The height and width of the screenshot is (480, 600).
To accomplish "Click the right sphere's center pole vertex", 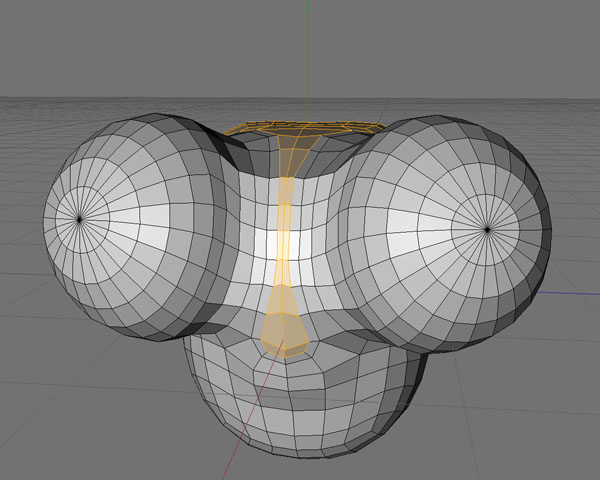I will [487, 230].
